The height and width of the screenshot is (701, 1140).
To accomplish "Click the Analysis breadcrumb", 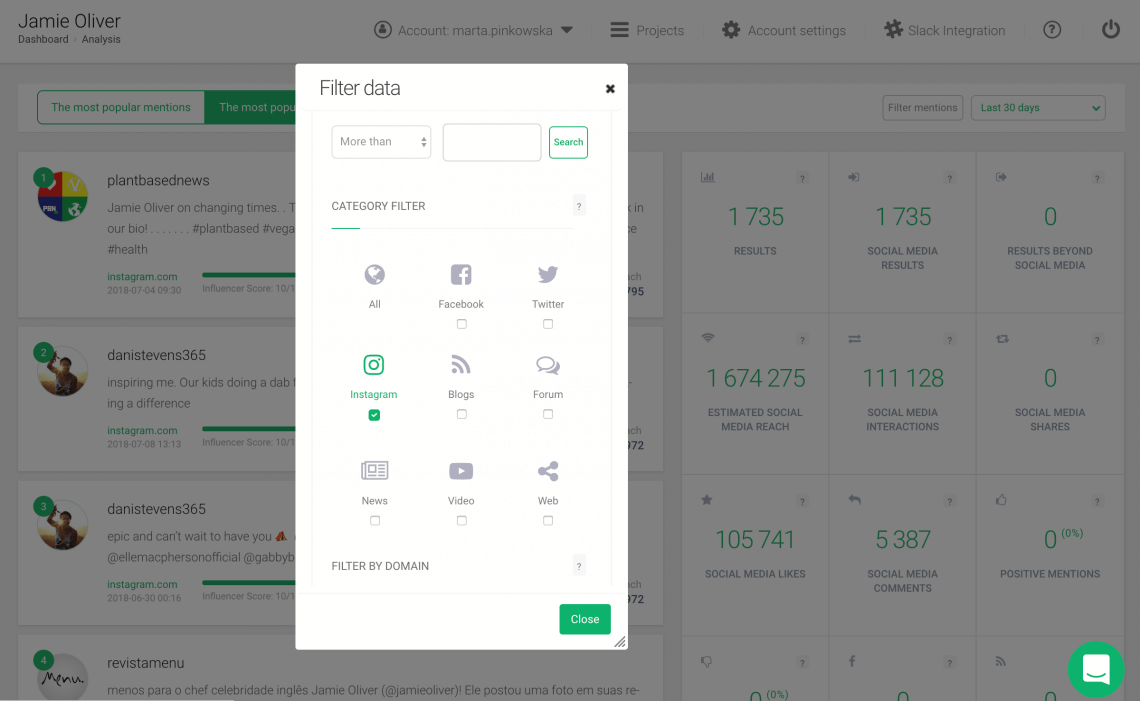I will tap(101, 39).
